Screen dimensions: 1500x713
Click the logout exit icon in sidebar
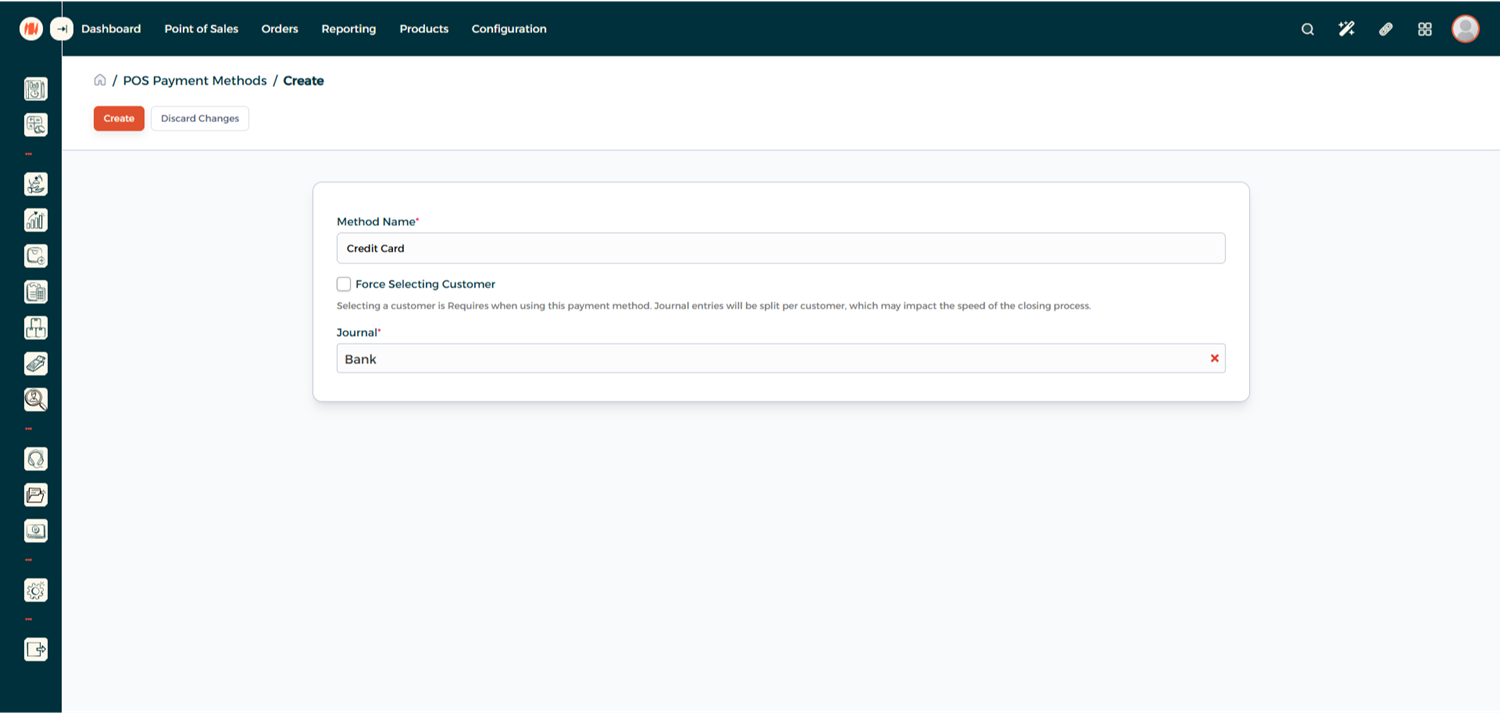(35, 650)
